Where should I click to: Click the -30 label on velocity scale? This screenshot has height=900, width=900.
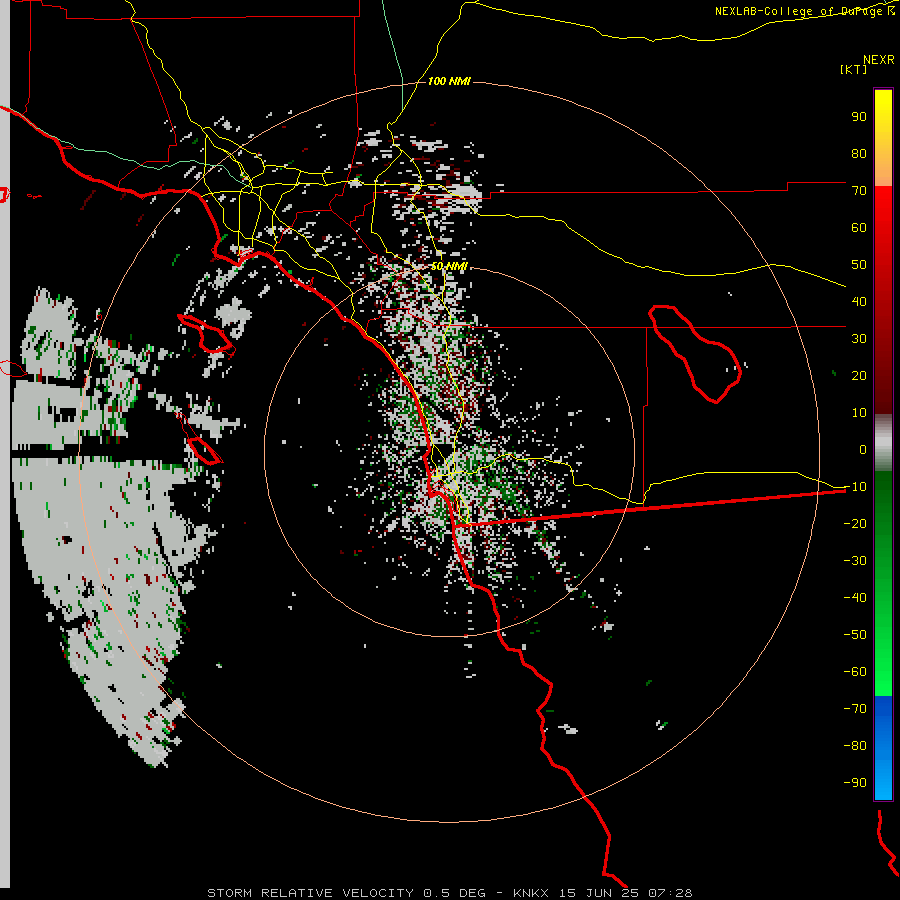coord(855,561)
